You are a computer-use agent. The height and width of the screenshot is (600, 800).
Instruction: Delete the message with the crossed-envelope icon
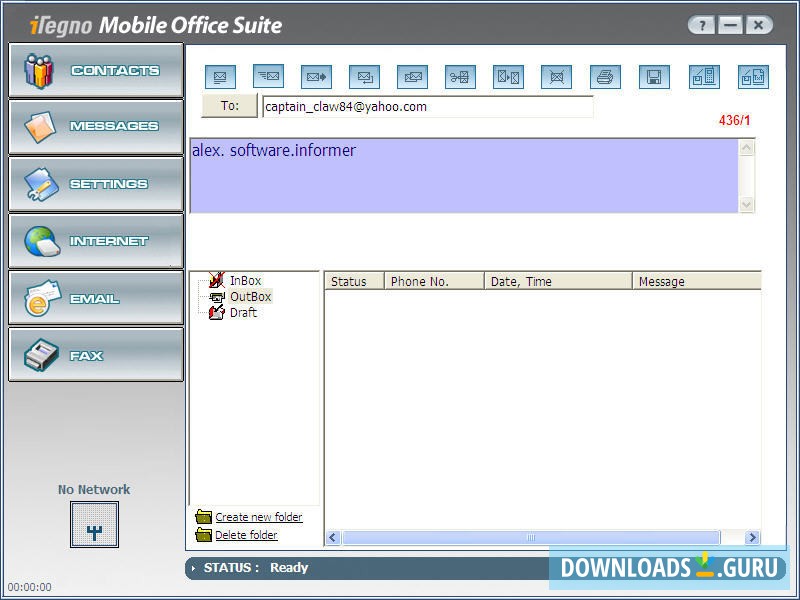[x=556, y=77]
